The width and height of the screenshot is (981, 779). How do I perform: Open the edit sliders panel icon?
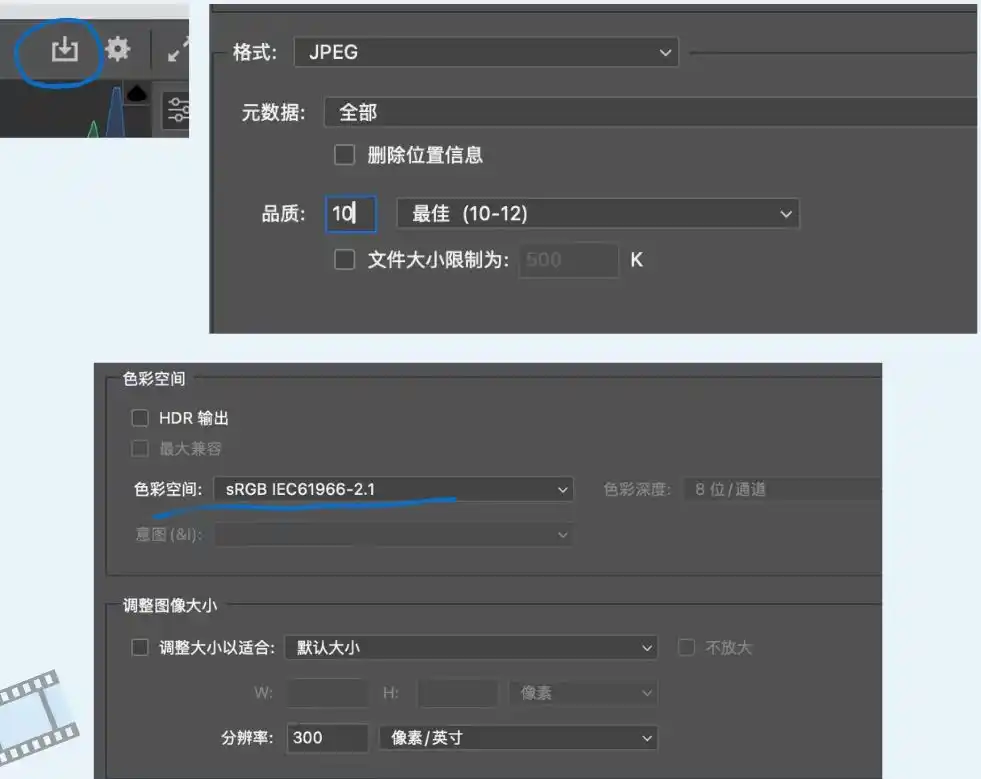pyautogui.click(x=177, y=110)
